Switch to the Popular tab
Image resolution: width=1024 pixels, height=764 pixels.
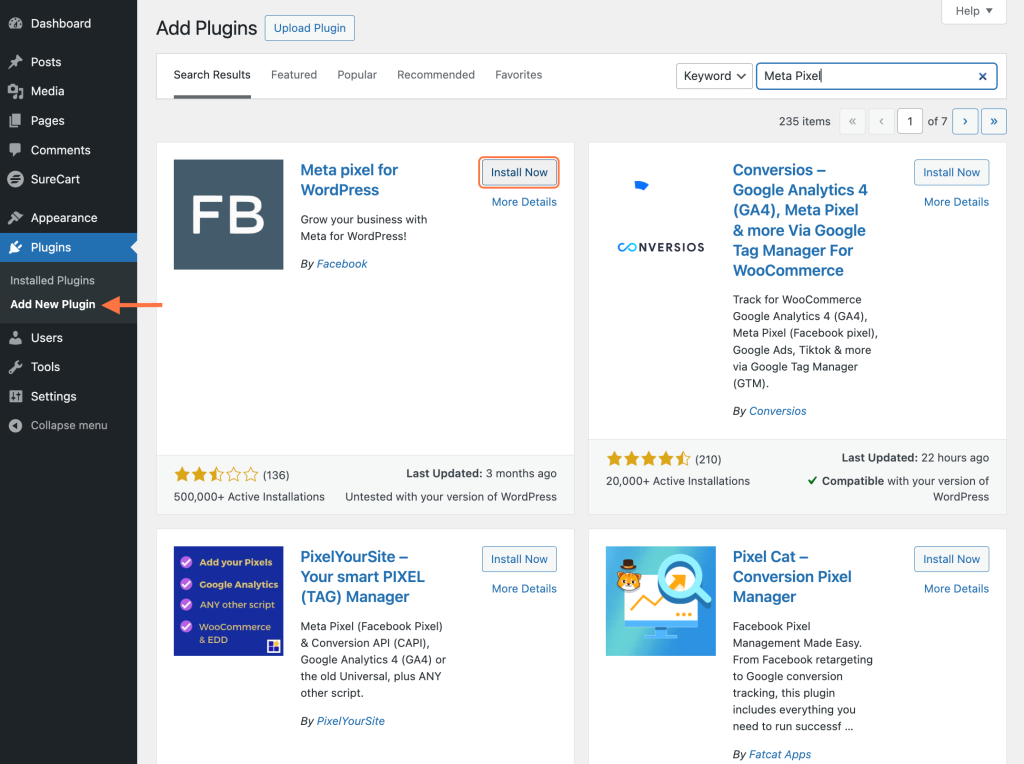point(357,75)
